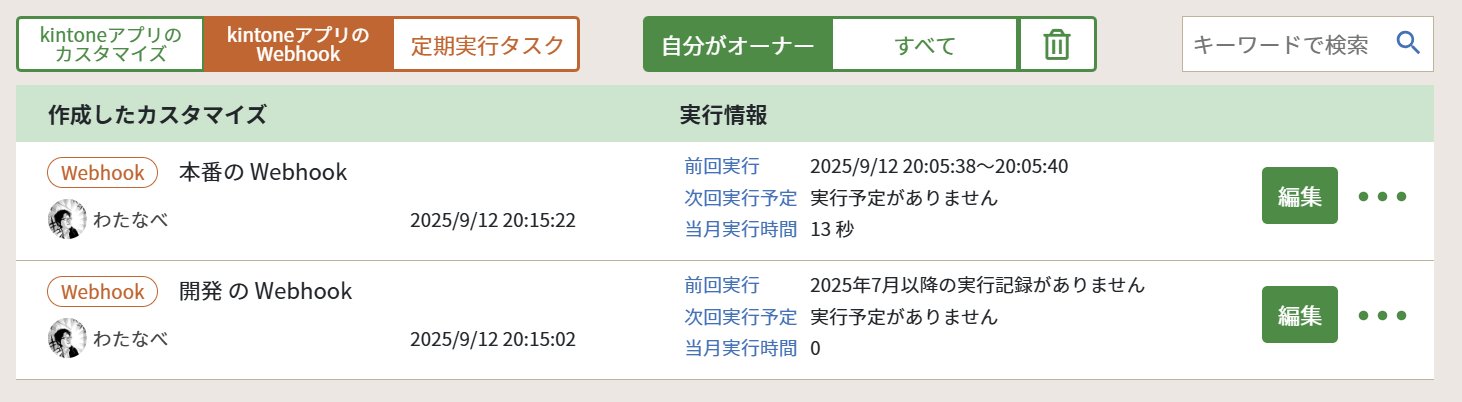Click 当月実行時間 label for 開発の Webhook

741,348
